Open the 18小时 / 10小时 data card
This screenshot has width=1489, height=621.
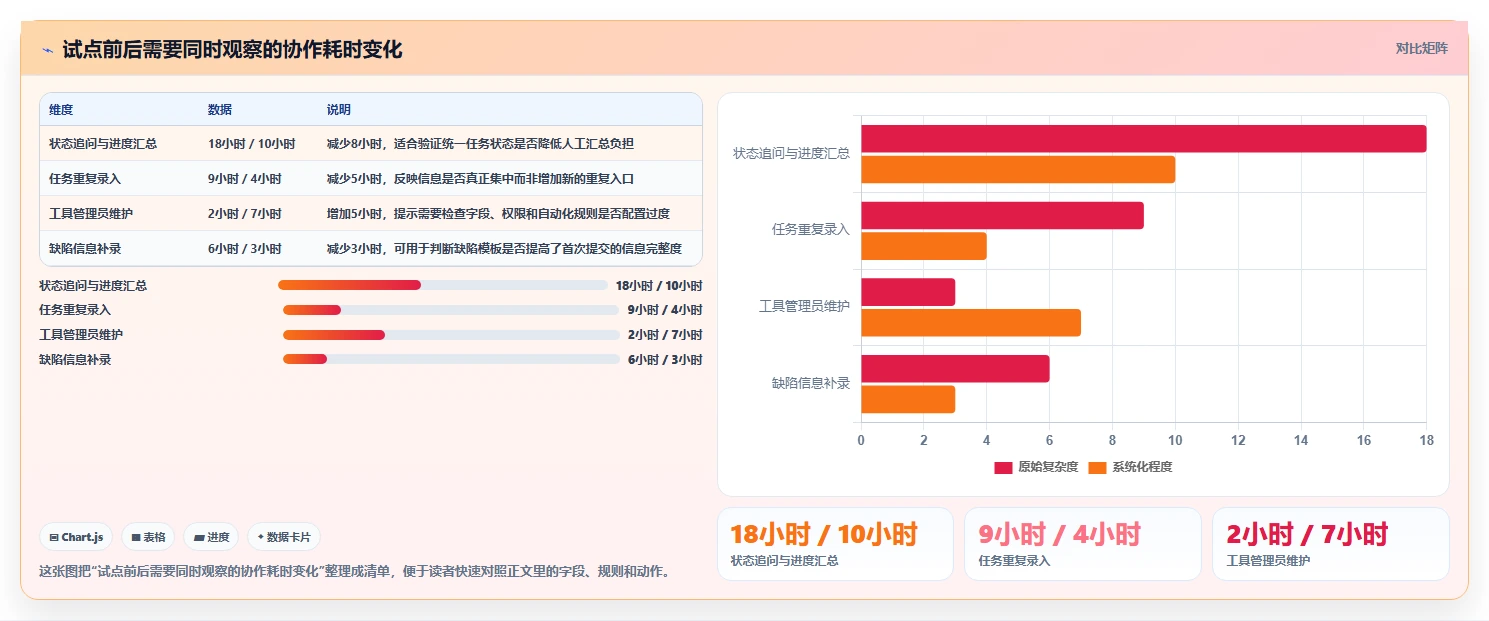(835, 544)
